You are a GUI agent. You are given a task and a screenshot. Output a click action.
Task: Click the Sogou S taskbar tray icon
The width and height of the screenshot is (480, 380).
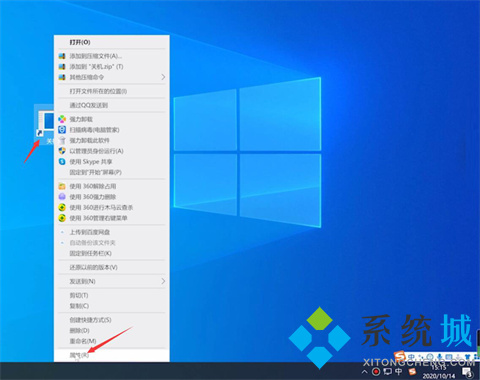(x=412, y=371)
